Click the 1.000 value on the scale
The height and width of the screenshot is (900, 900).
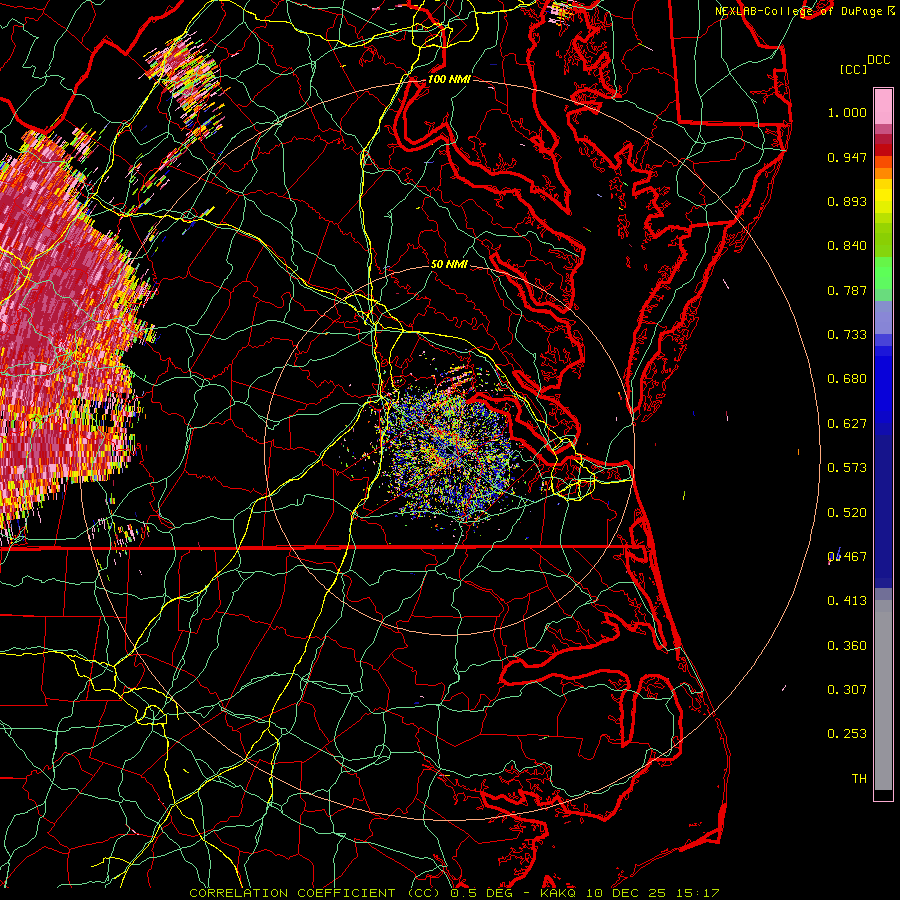coord(847,112)
